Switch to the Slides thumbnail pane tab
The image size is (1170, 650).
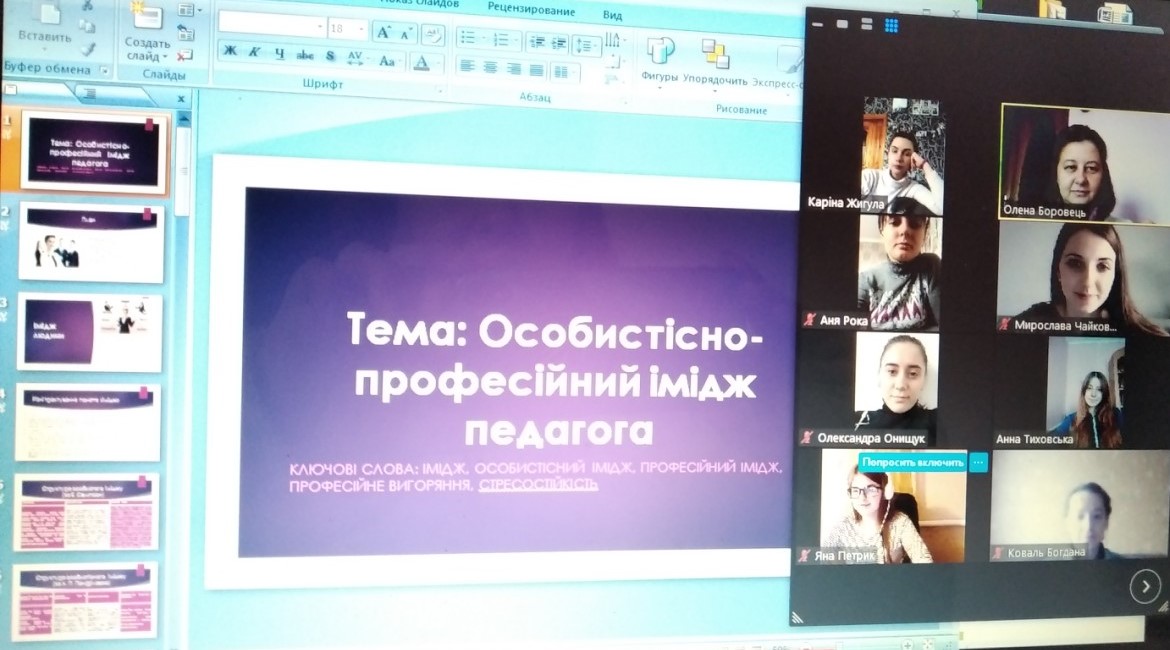tap(34, 91)
